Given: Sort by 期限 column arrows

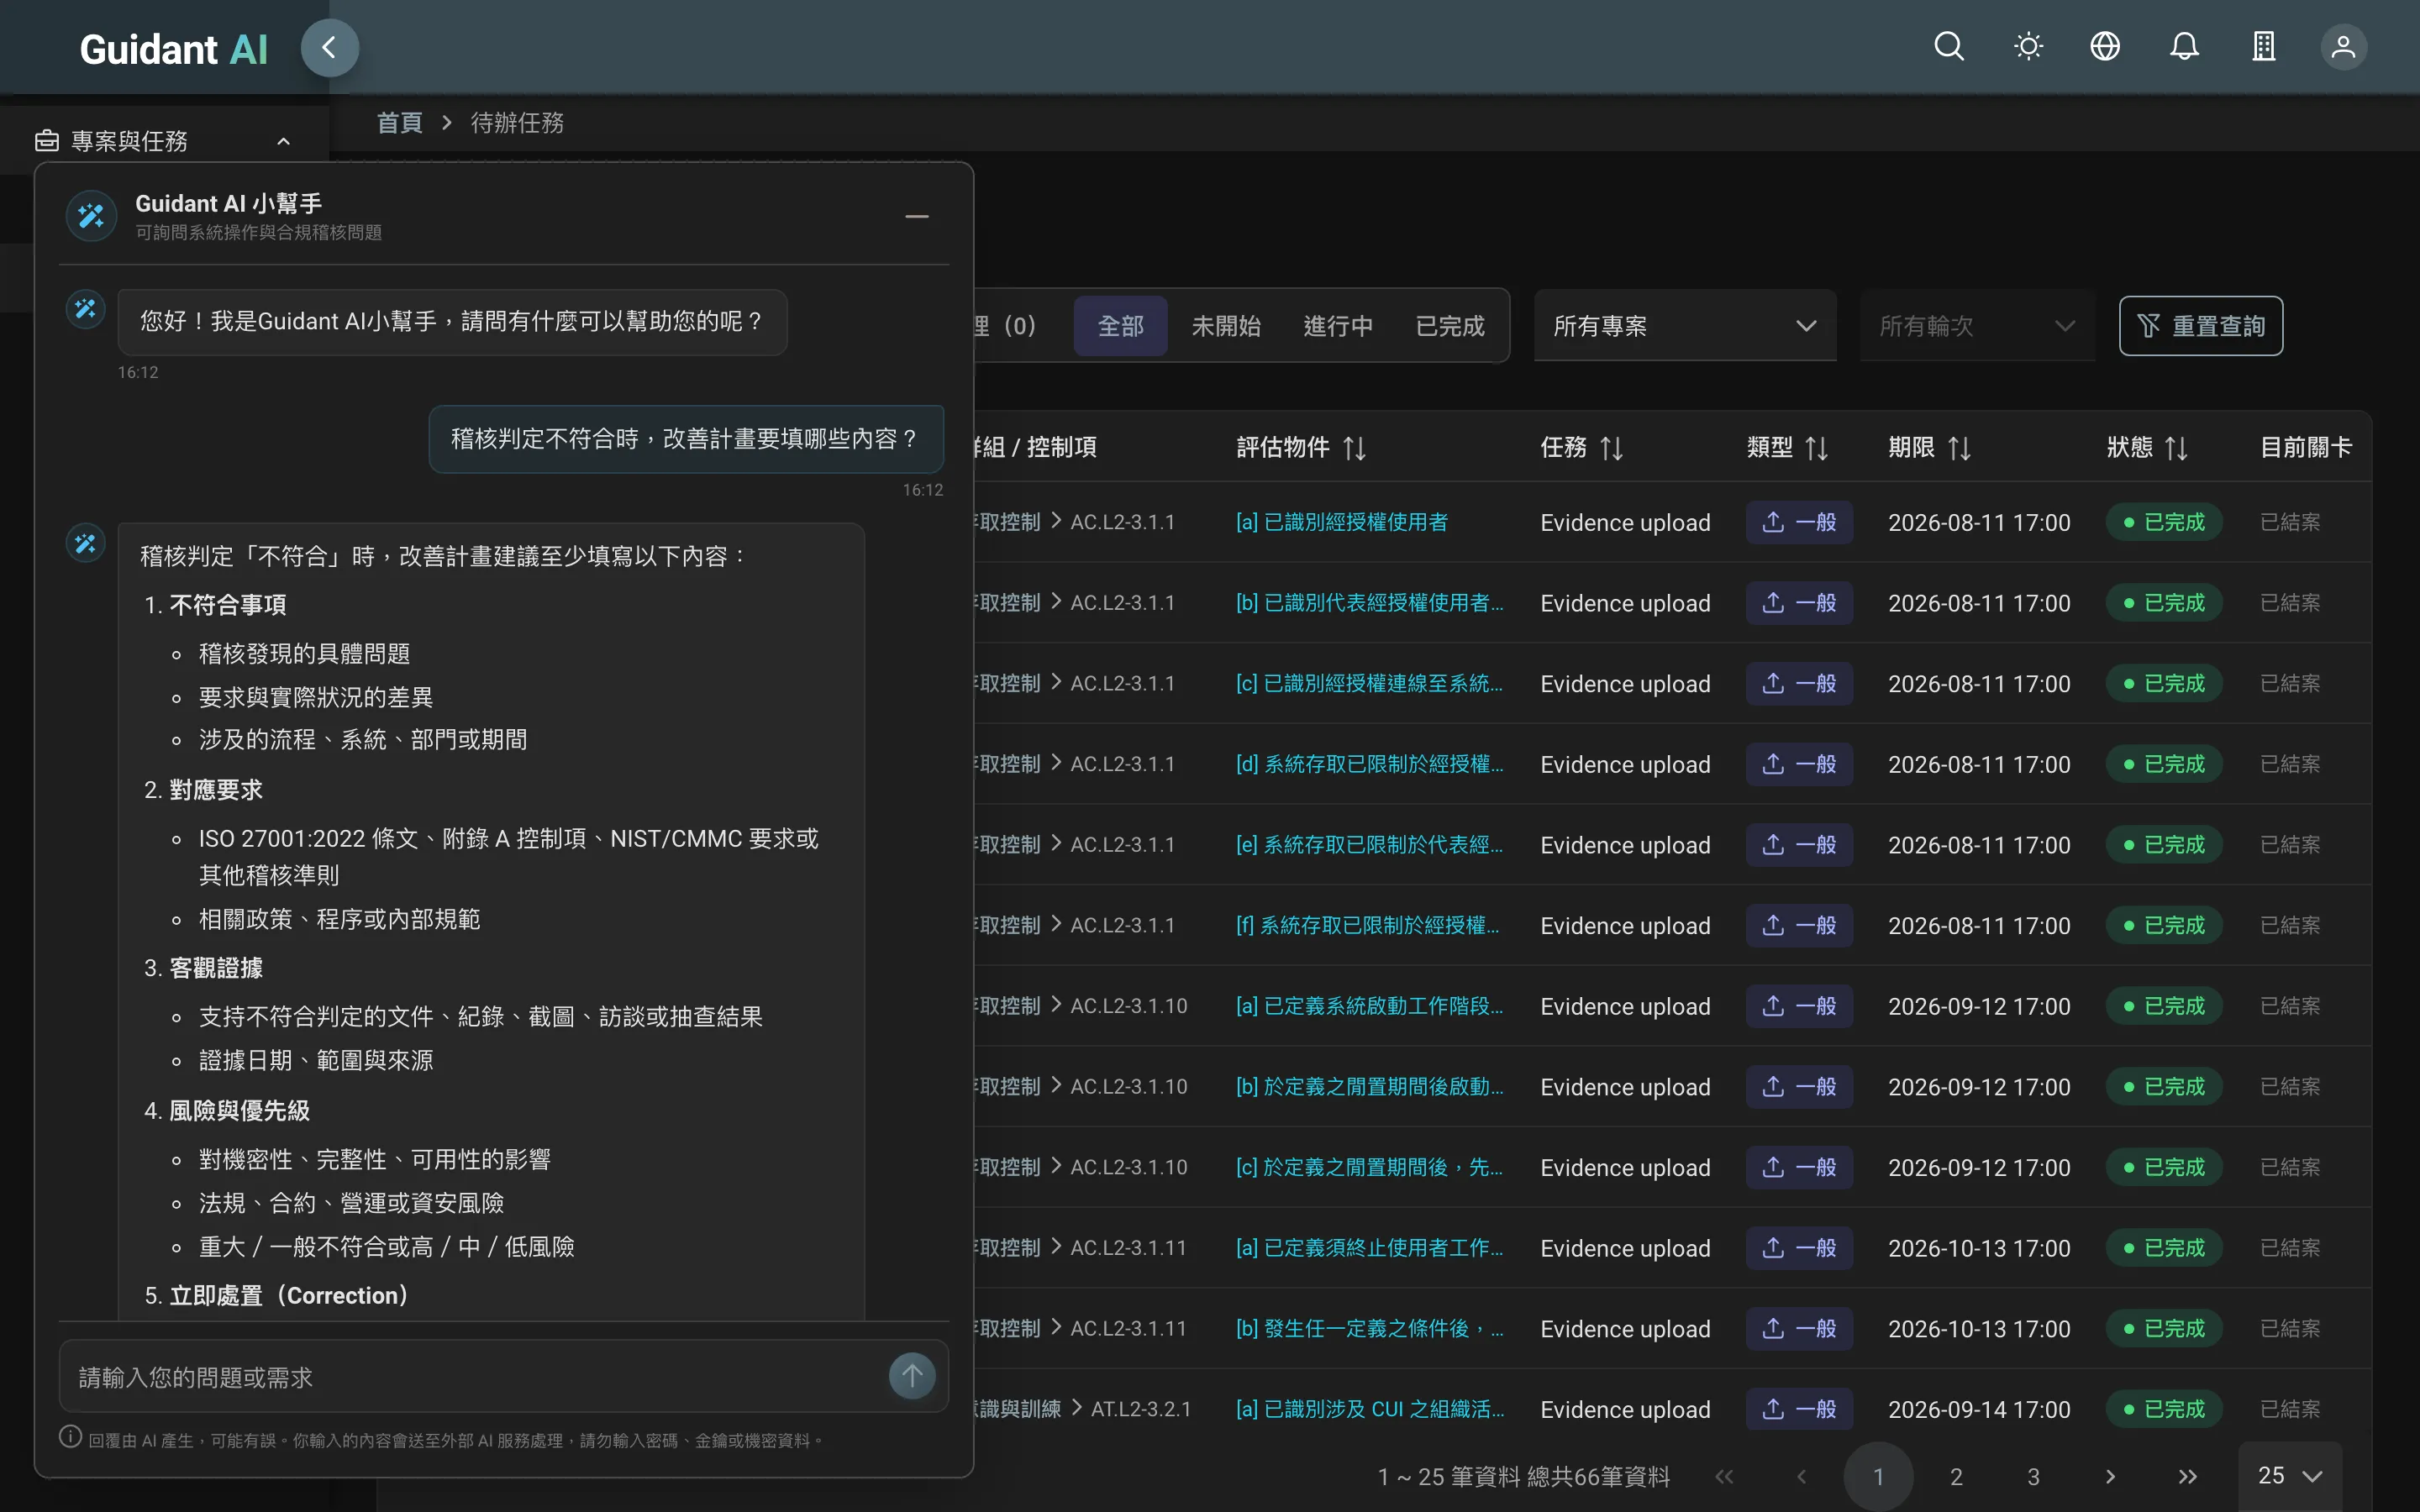Looking at the screenshot, I should coord(1959,448).
